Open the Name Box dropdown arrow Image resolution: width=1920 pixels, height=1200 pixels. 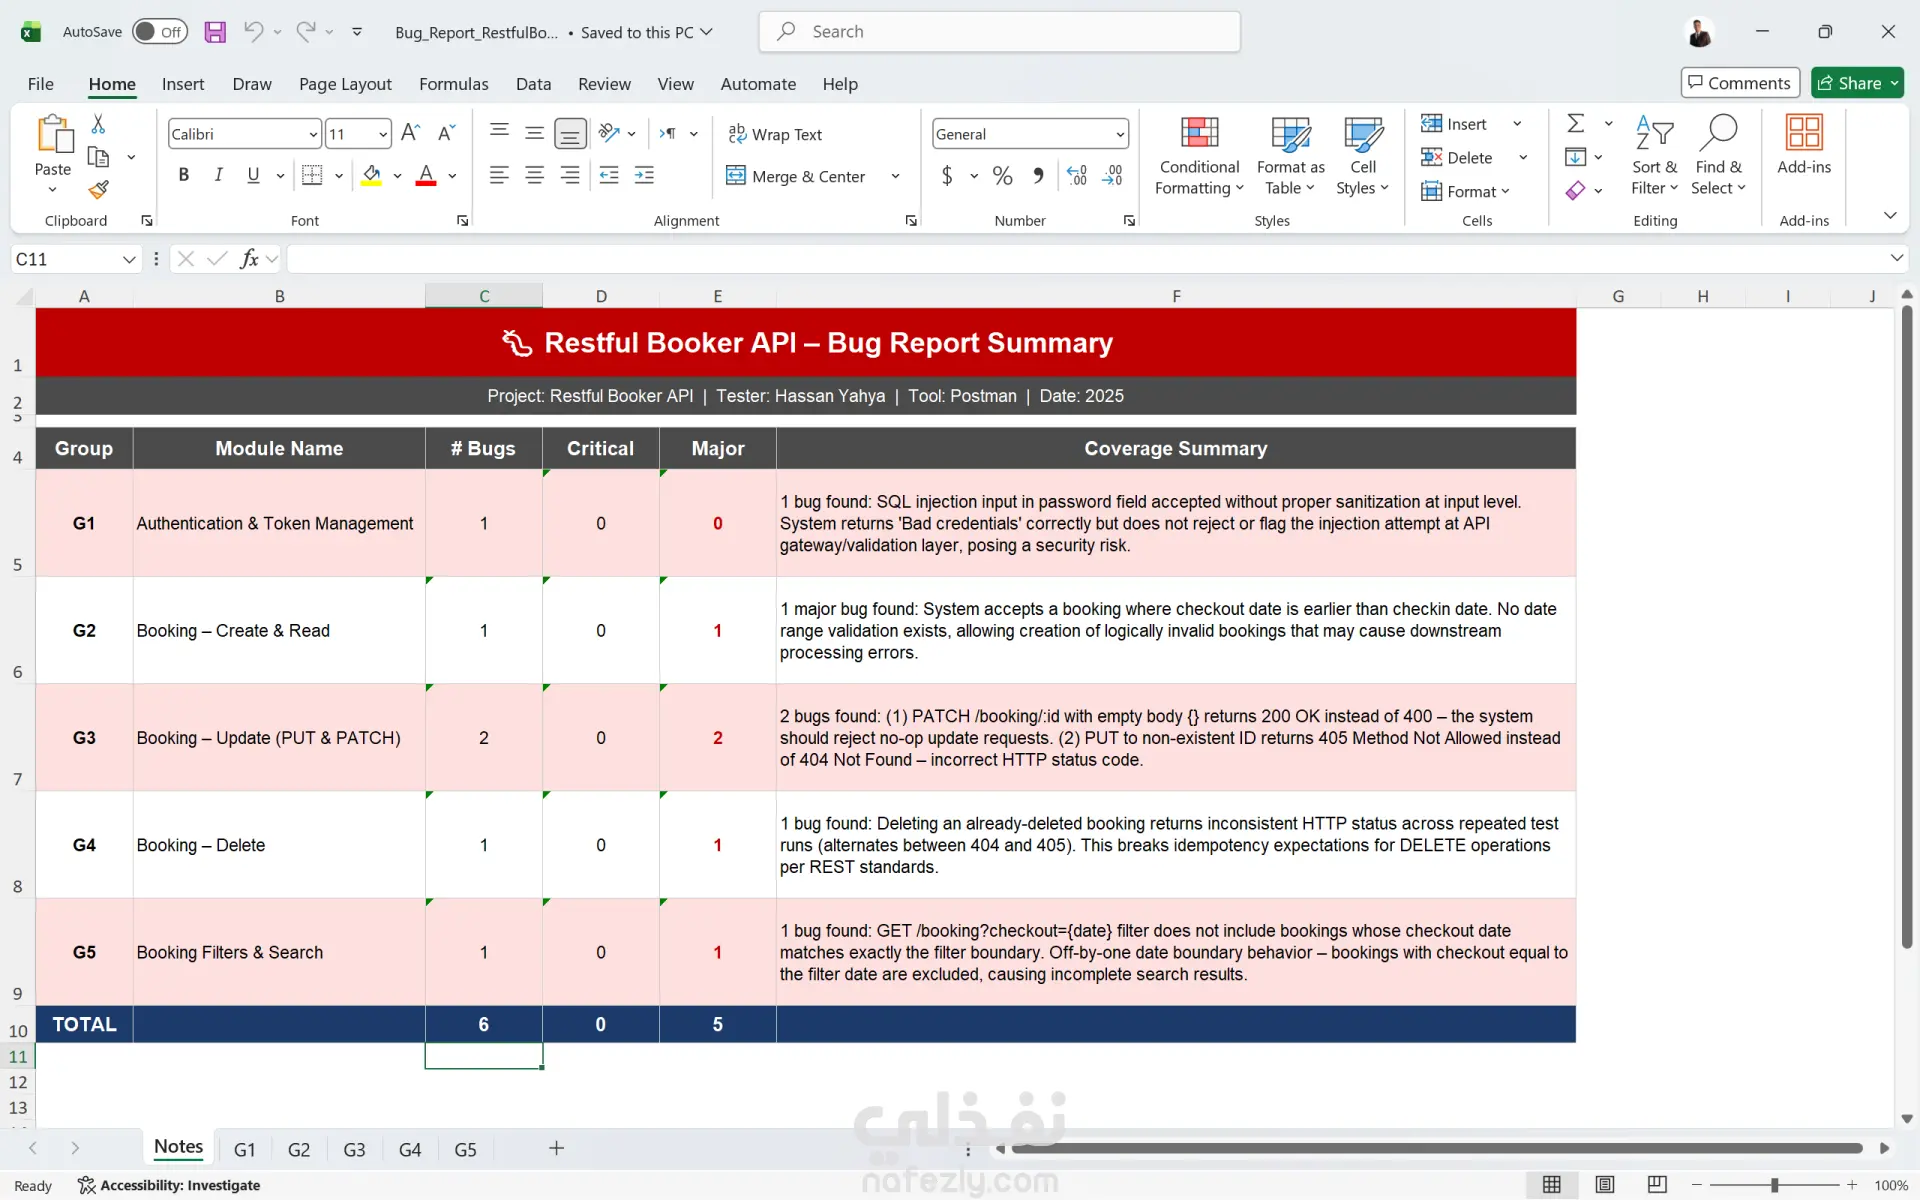coord(129,259)
